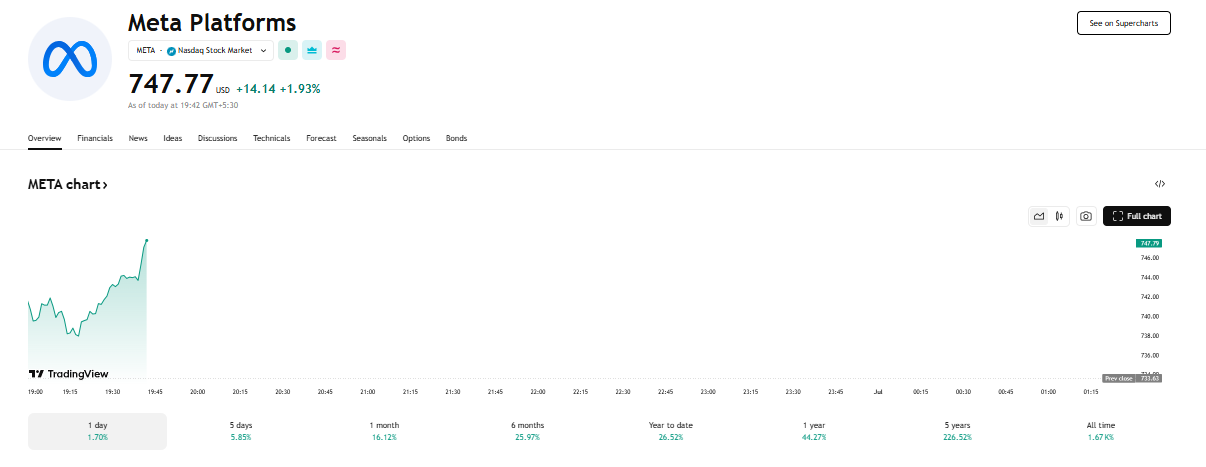
Task: Click the green market open status dot
Action: (288, 50)
